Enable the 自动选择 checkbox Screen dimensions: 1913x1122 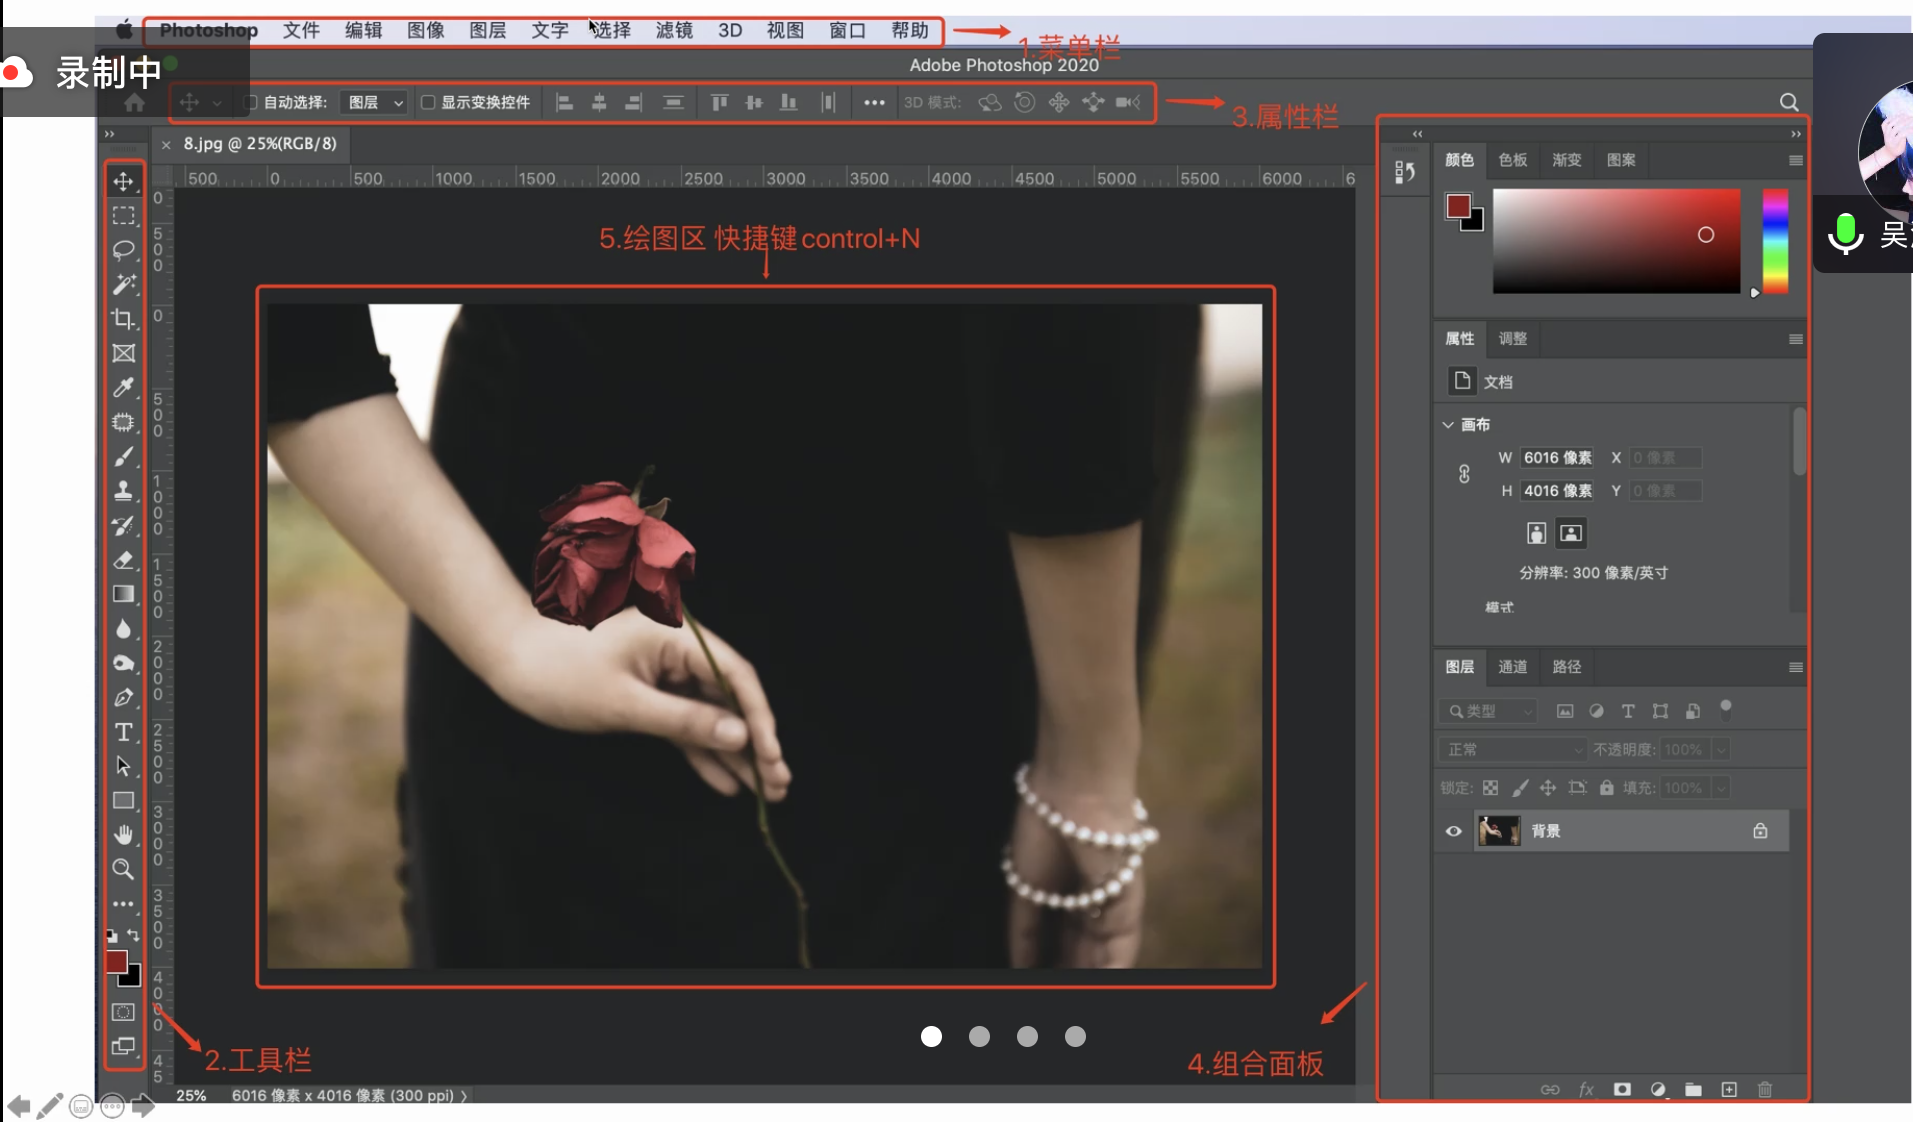[251, 102]
